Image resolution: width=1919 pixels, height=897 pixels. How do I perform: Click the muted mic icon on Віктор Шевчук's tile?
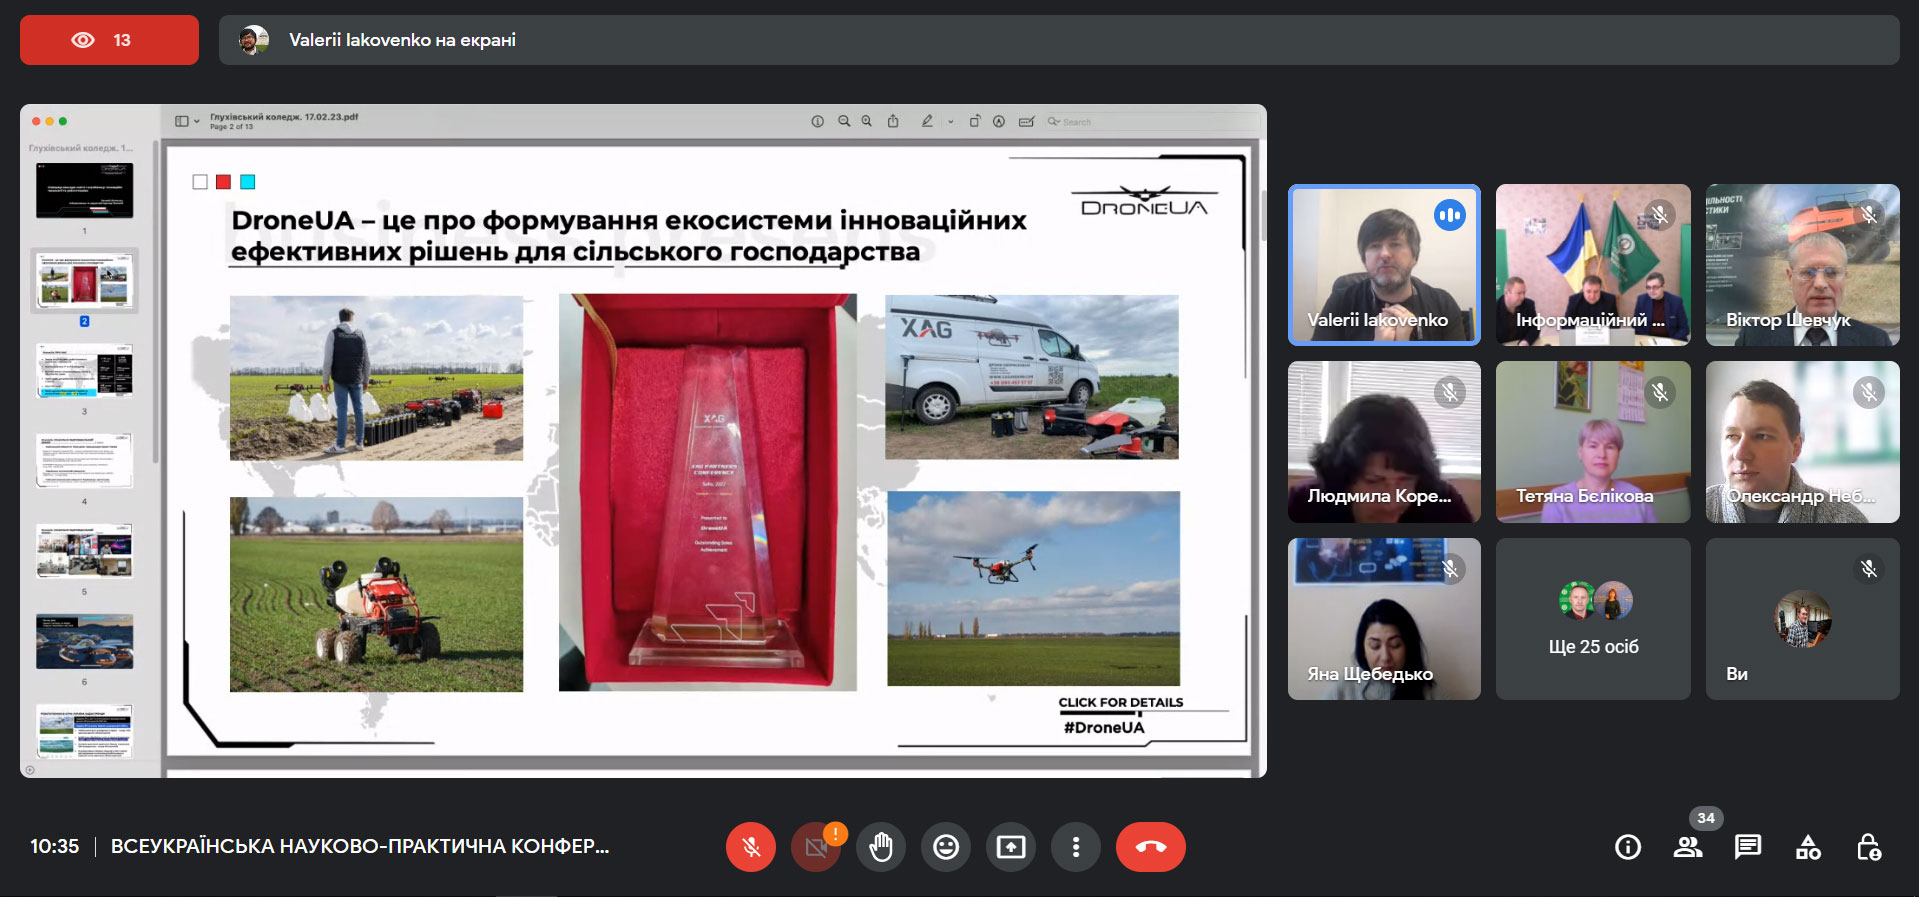(1869, 215)
